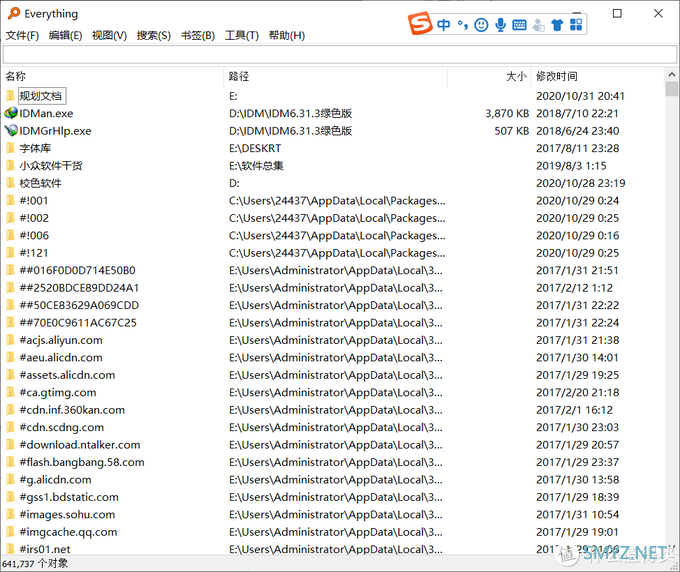Open the 帮助(H) menu
680x572 pixels.
pos(287,35)
